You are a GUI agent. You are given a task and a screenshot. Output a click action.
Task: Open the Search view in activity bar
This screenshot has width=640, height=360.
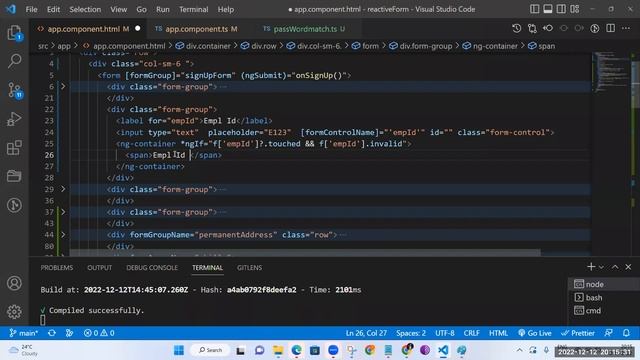click(14, 61)
